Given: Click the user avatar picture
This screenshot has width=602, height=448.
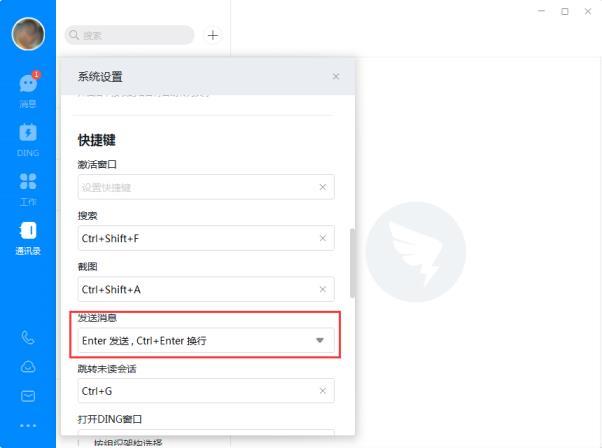Looking at the screenshot, I should tap(28, 34).
